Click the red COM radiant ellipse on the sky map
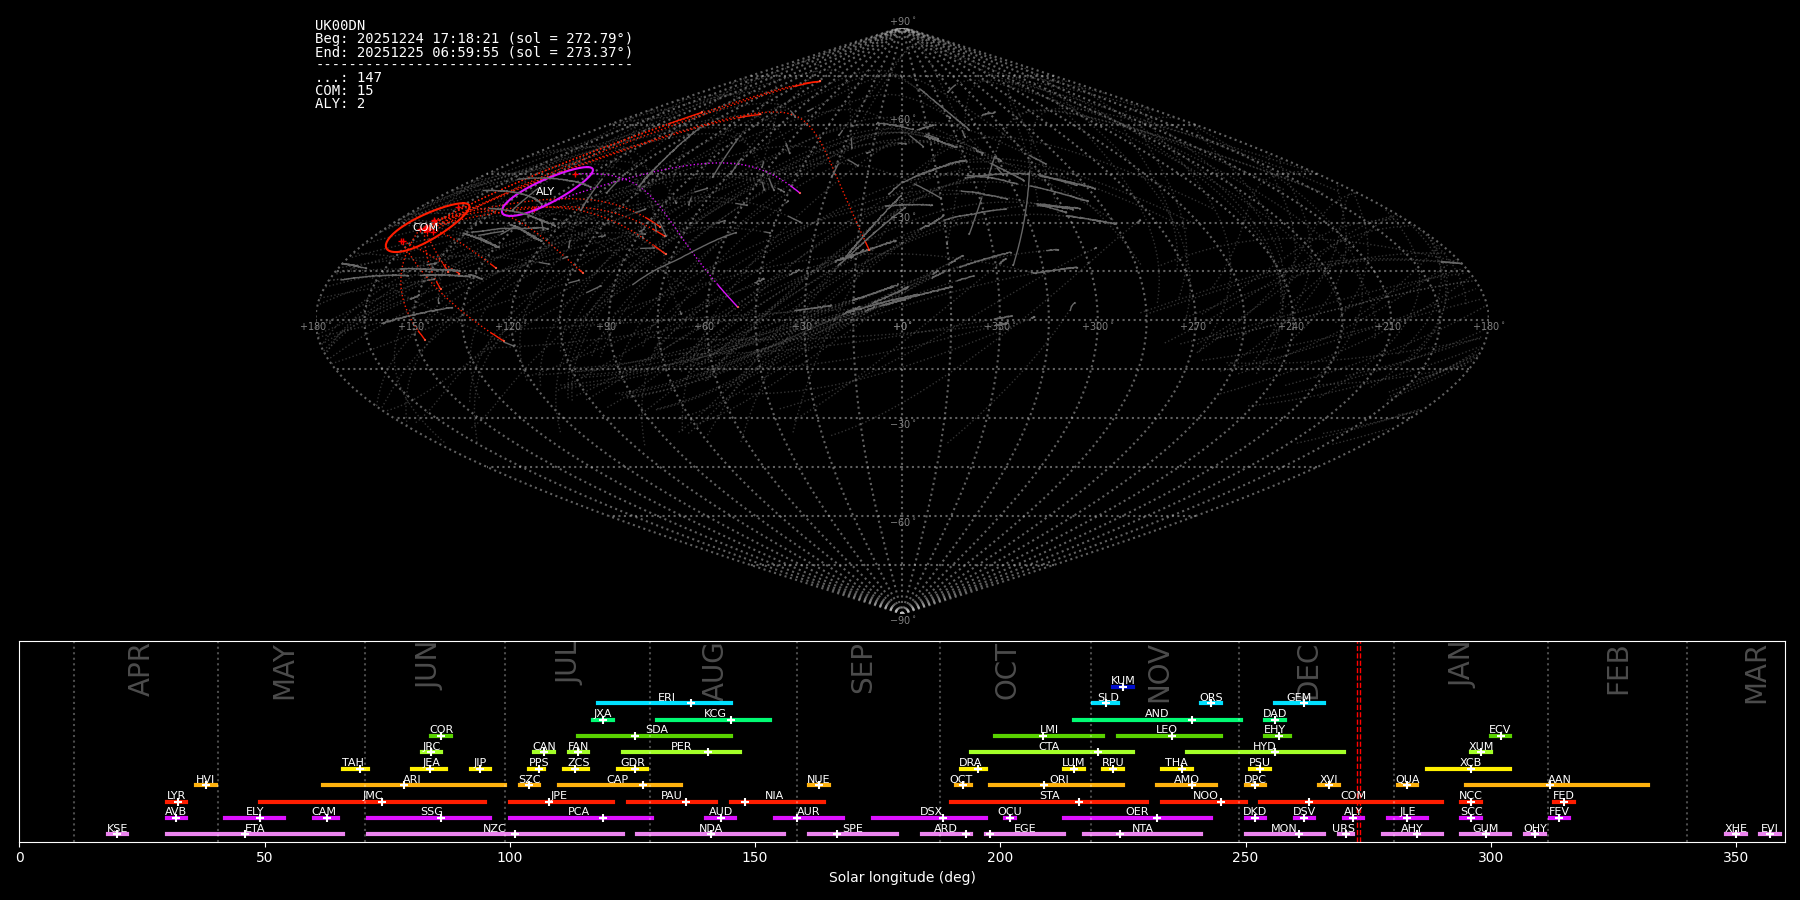Image resolution: width=1800 pixels, height=900 pixels. coord(427,228)
